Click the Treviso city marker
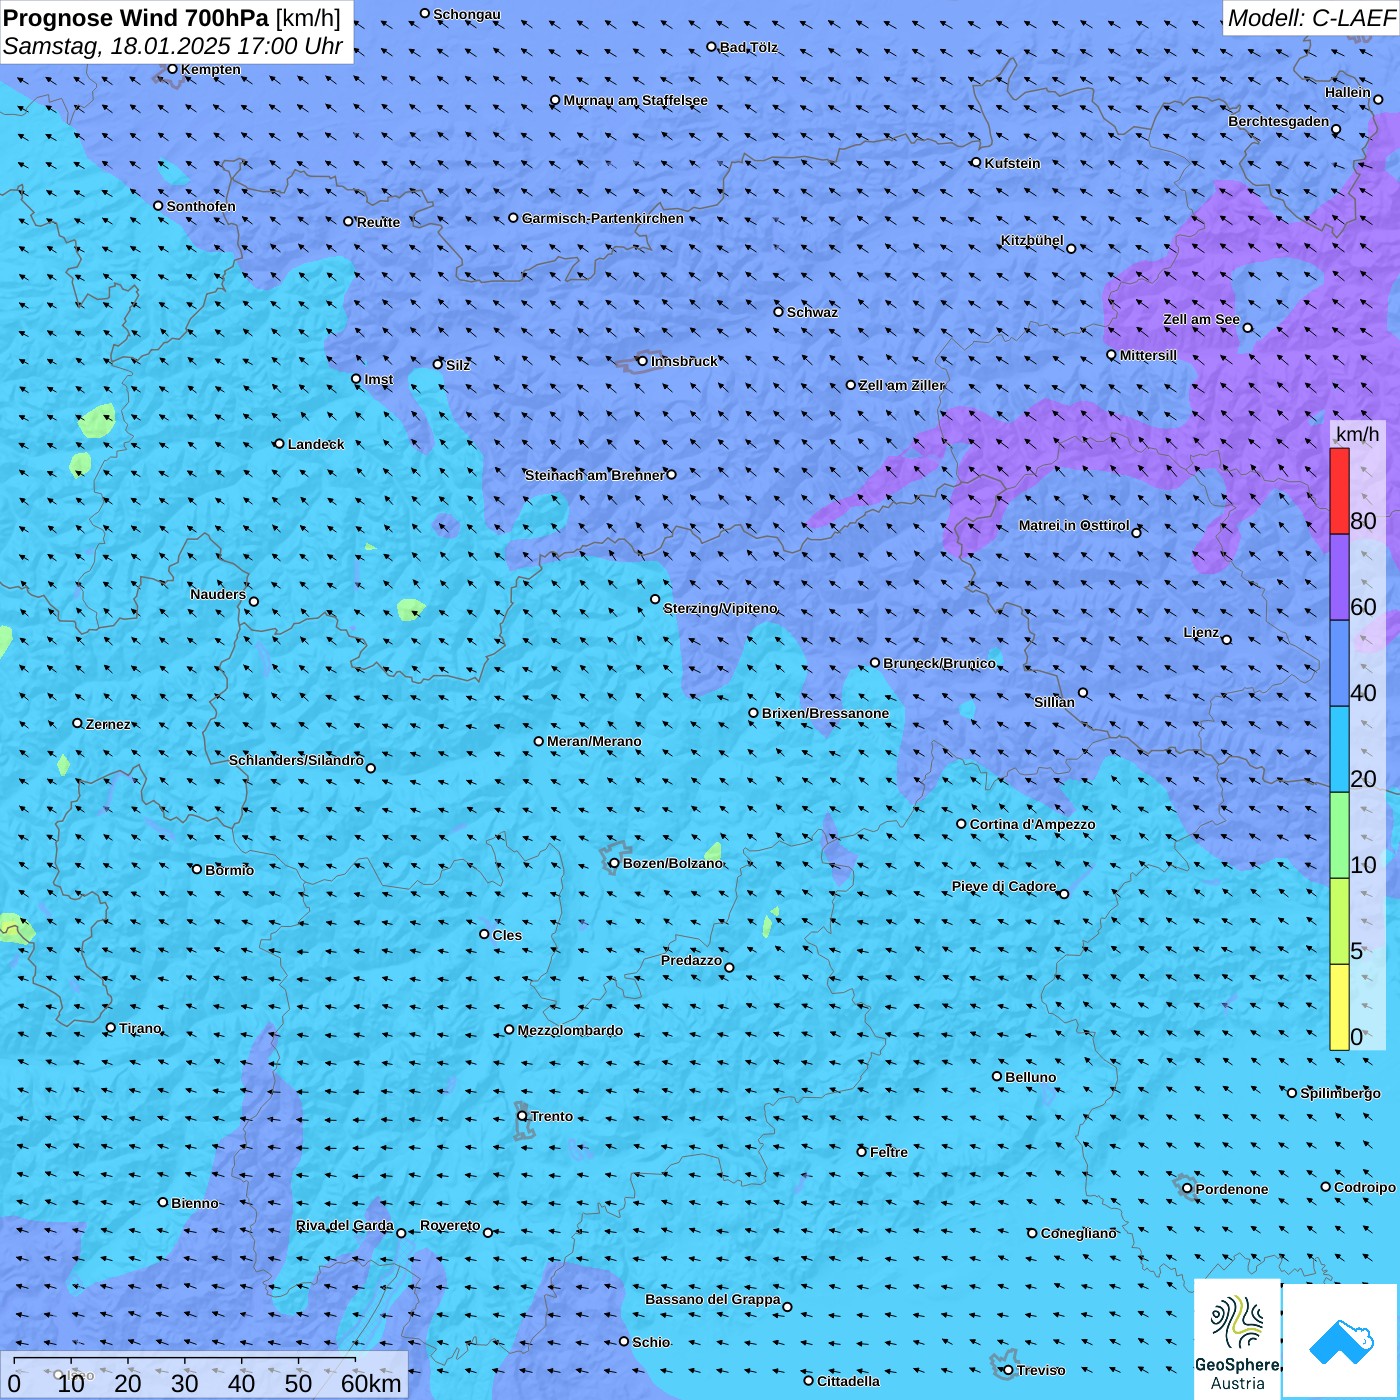1400x1400 pixels. click(1008, 1370)
